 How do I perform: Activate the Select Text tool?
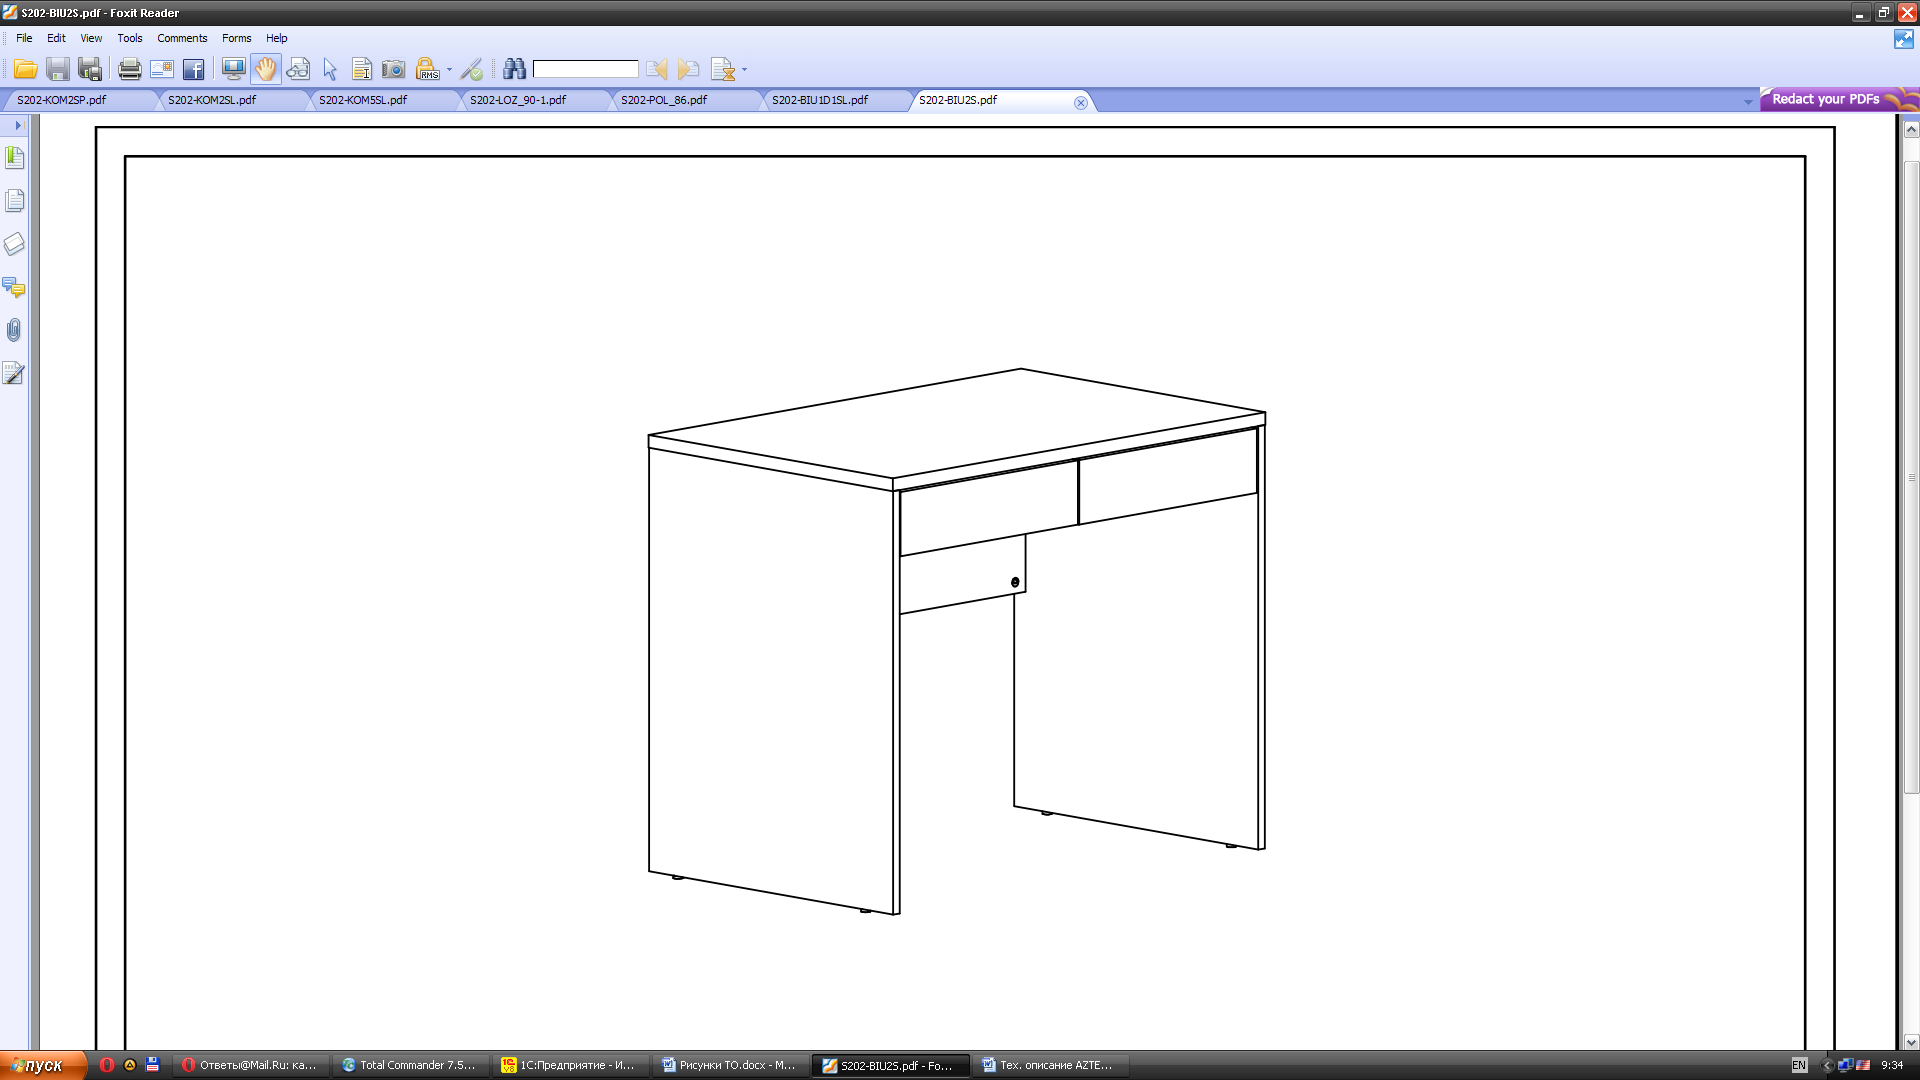(x=362, y=69)
